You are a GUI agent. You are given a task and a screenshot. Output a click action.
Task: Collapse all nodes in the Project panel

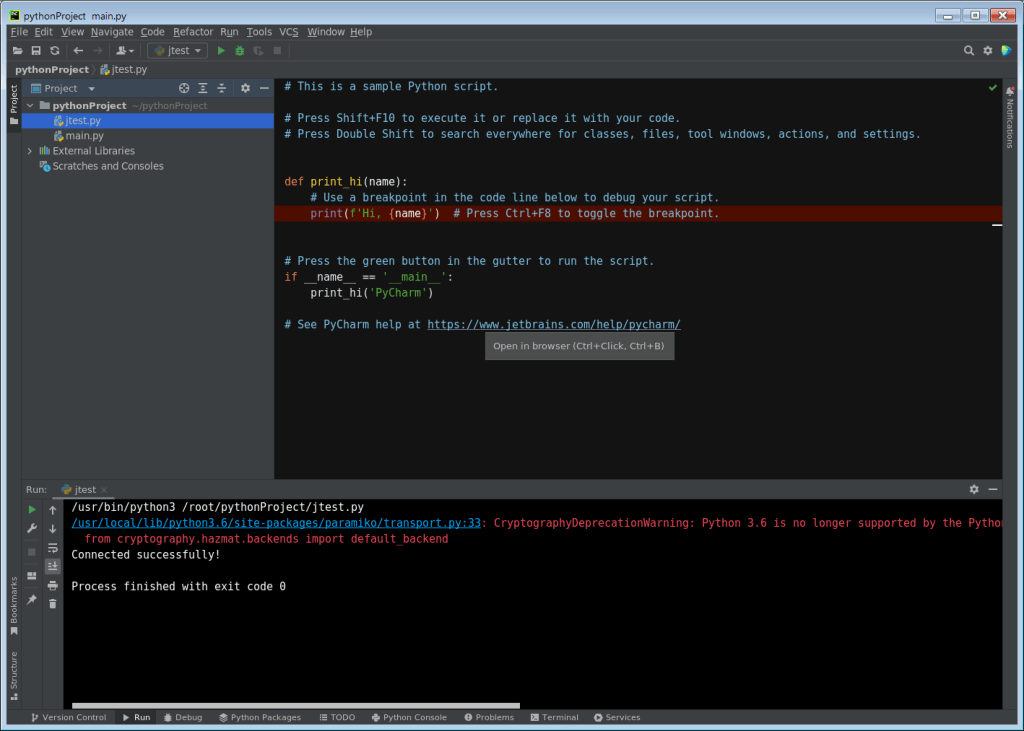222,89
